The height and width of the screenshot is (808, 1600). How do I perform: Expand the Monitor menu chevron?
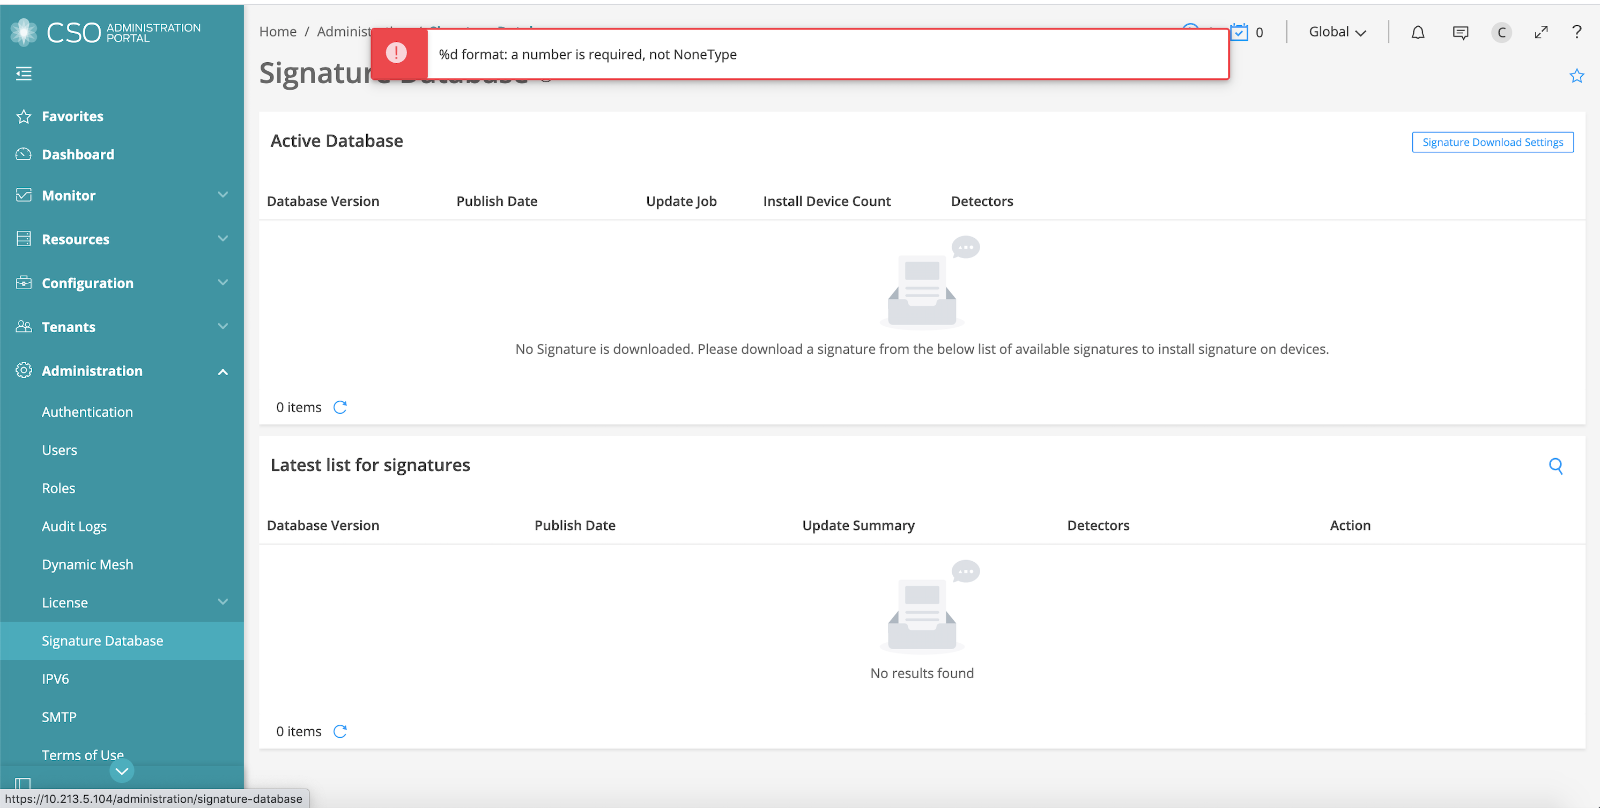[x=223, y=195]
